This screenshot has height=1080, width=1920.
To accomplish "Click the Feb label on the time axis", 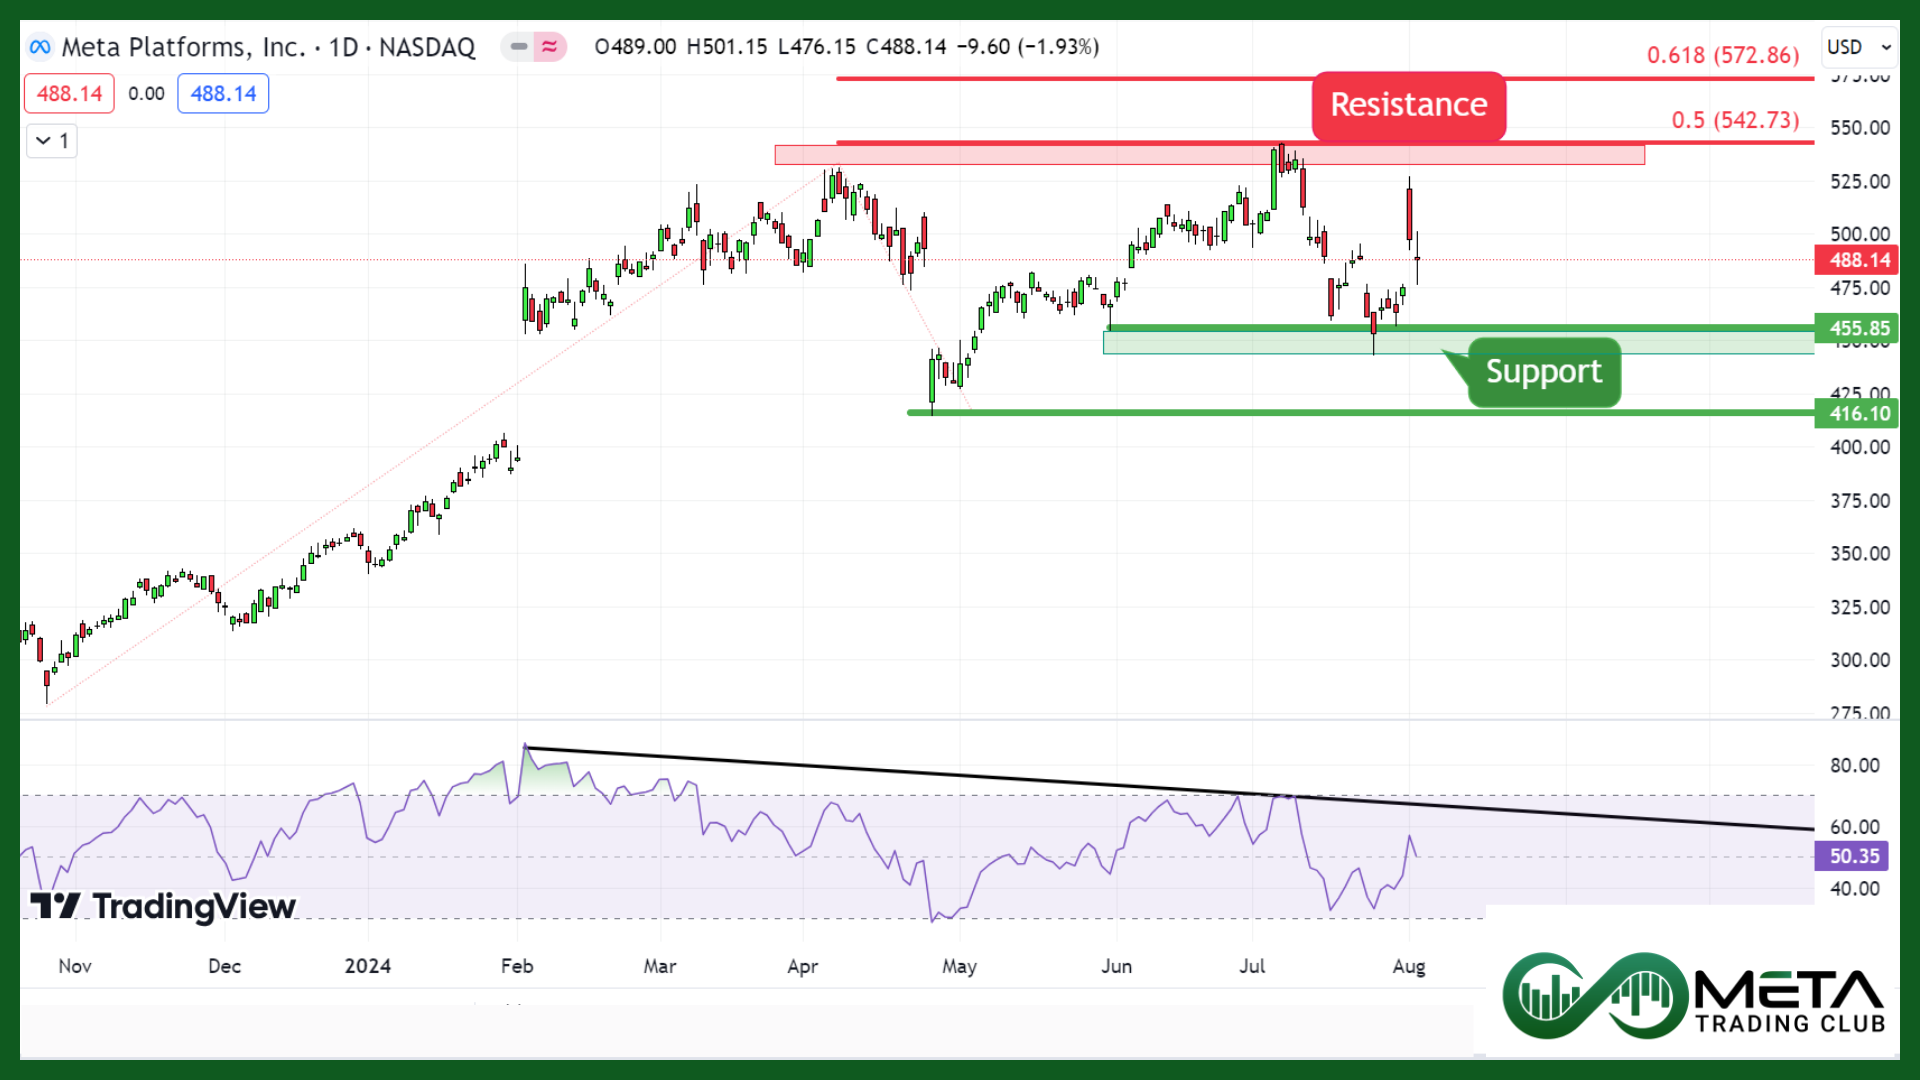I will 517,966.
